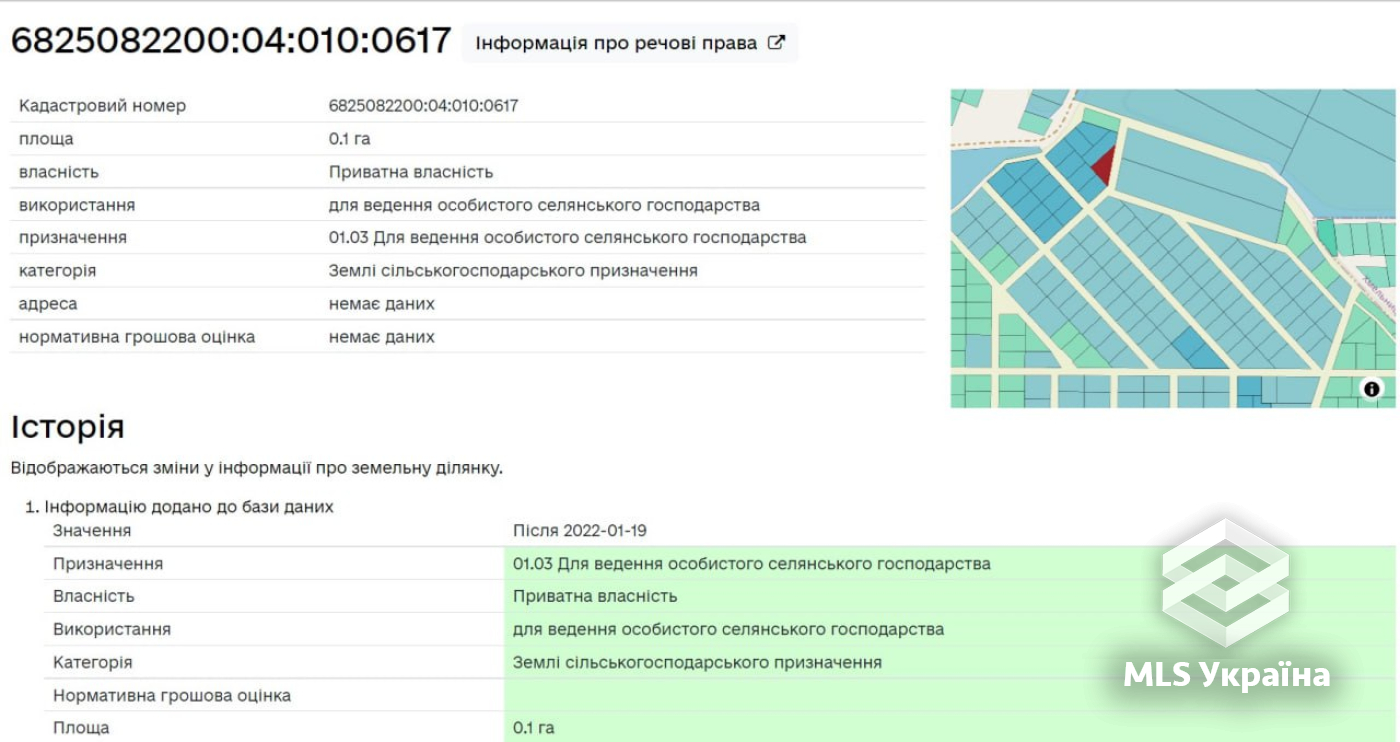Click the capitalized history 'Категорія' label
1400x742 pixels.
(x=93, y=662)
